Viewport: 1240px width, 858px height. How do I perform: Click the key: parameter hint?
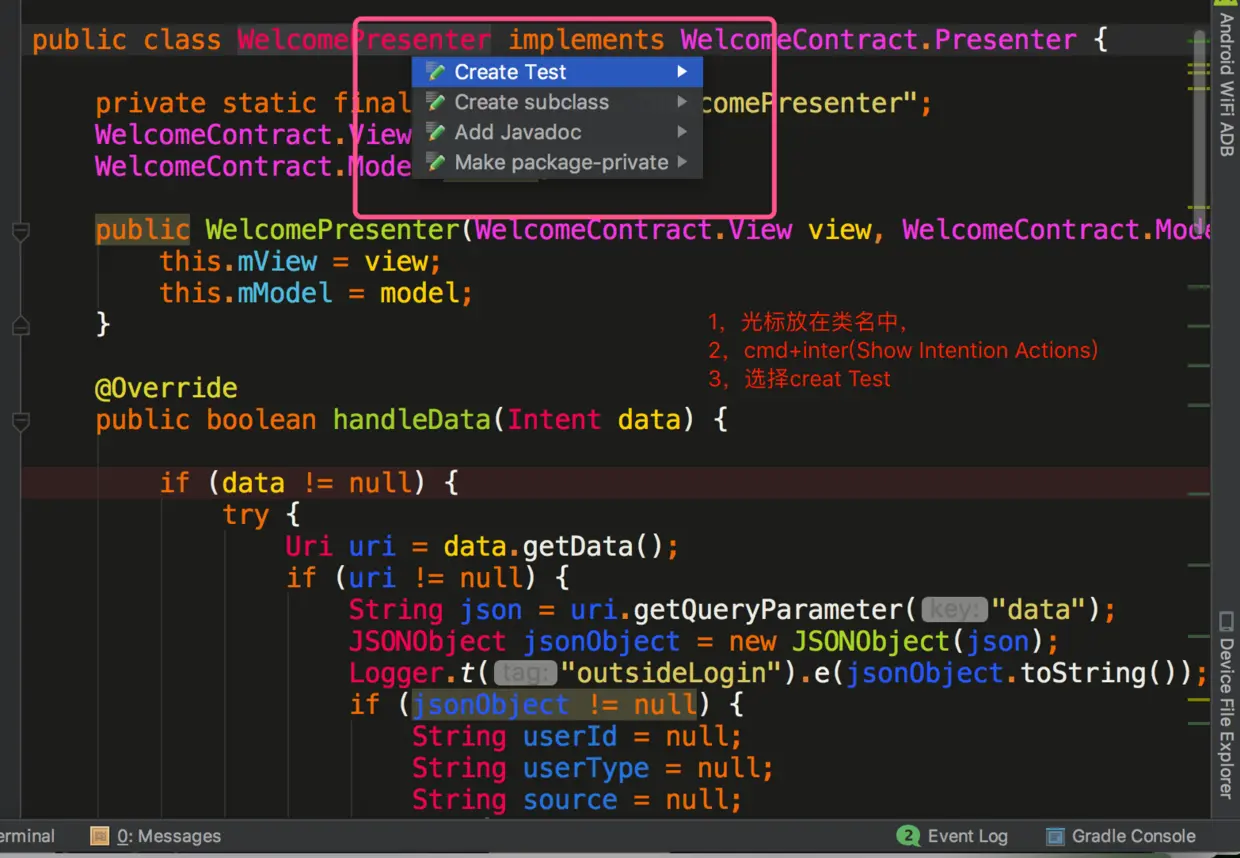pos(955,610)
